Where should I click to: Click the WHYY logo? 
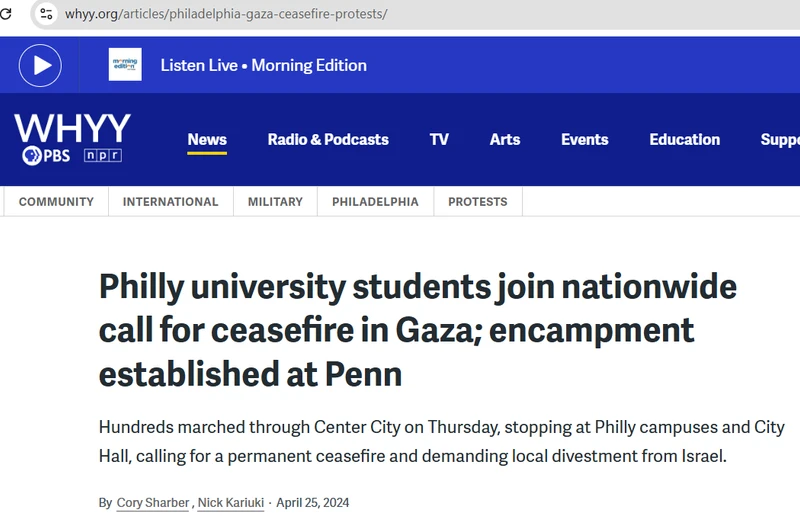(x=72, y=128)
